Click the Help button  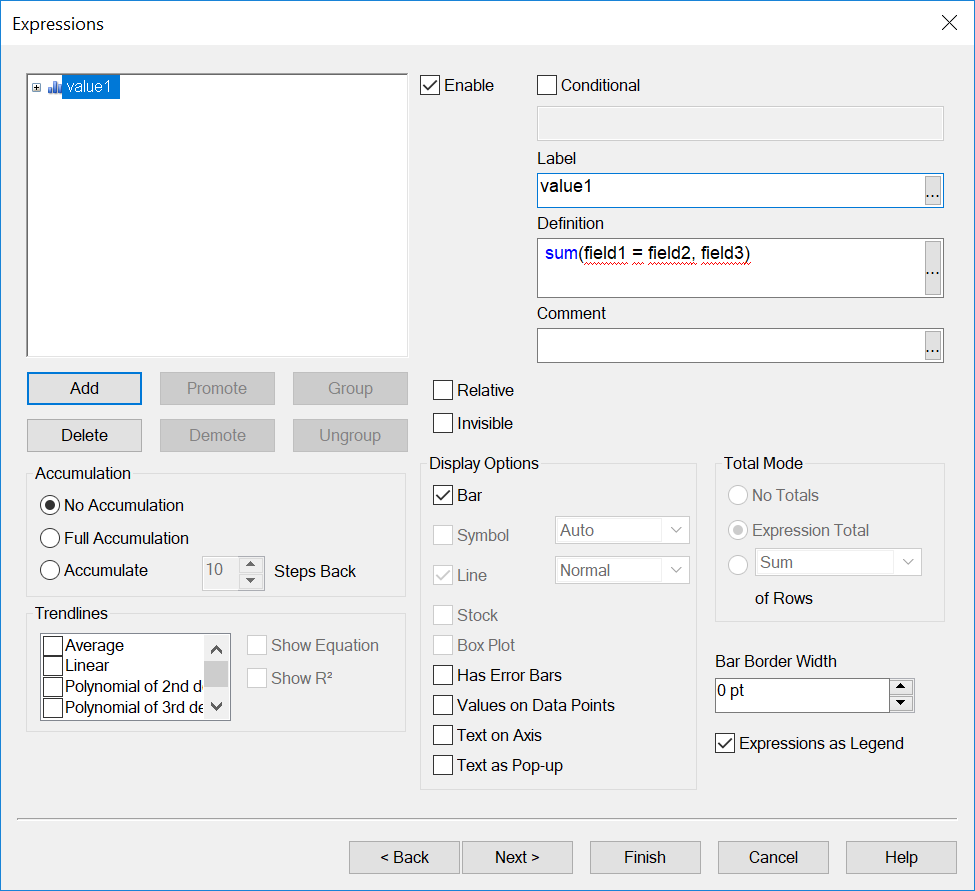point(902,857)
